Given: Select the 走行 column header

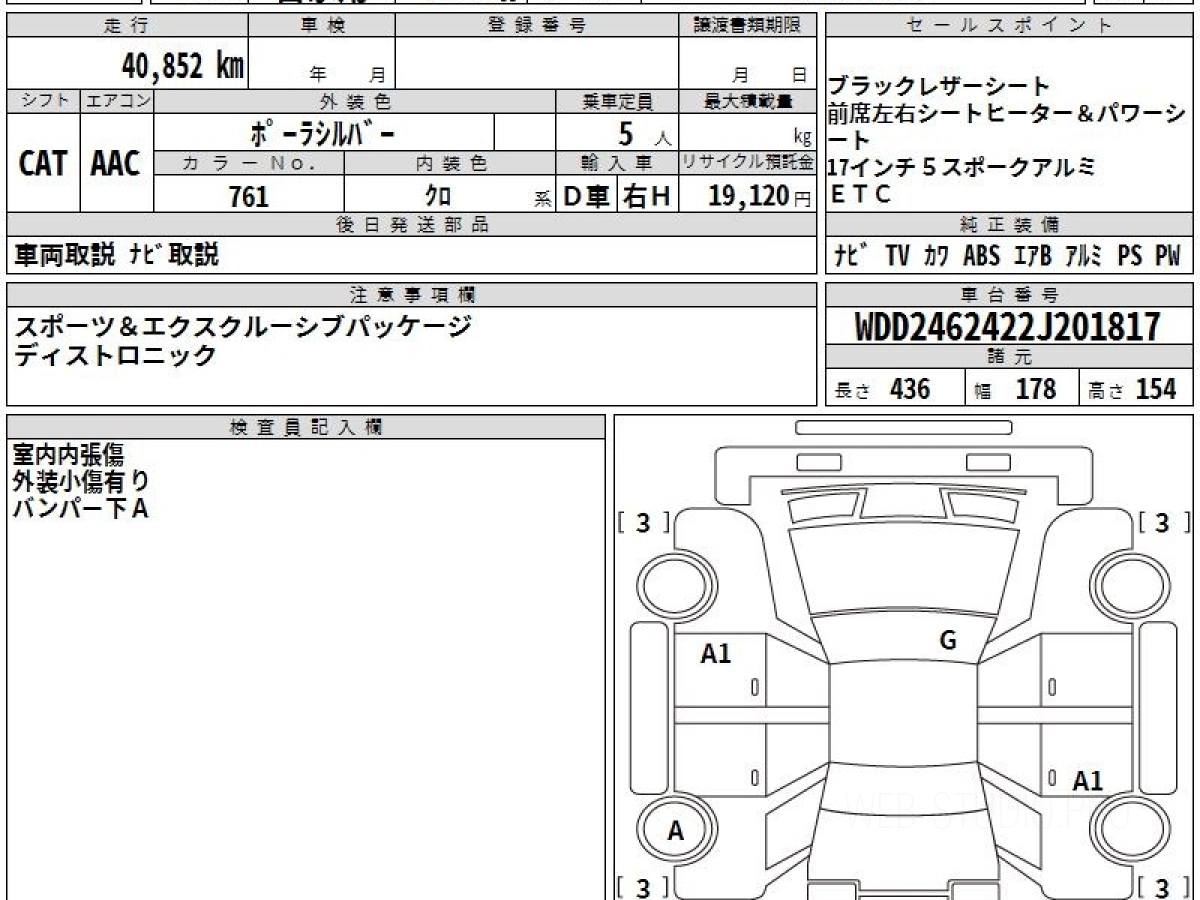Looking at the screenshot, I should click(x=127, y=27).
